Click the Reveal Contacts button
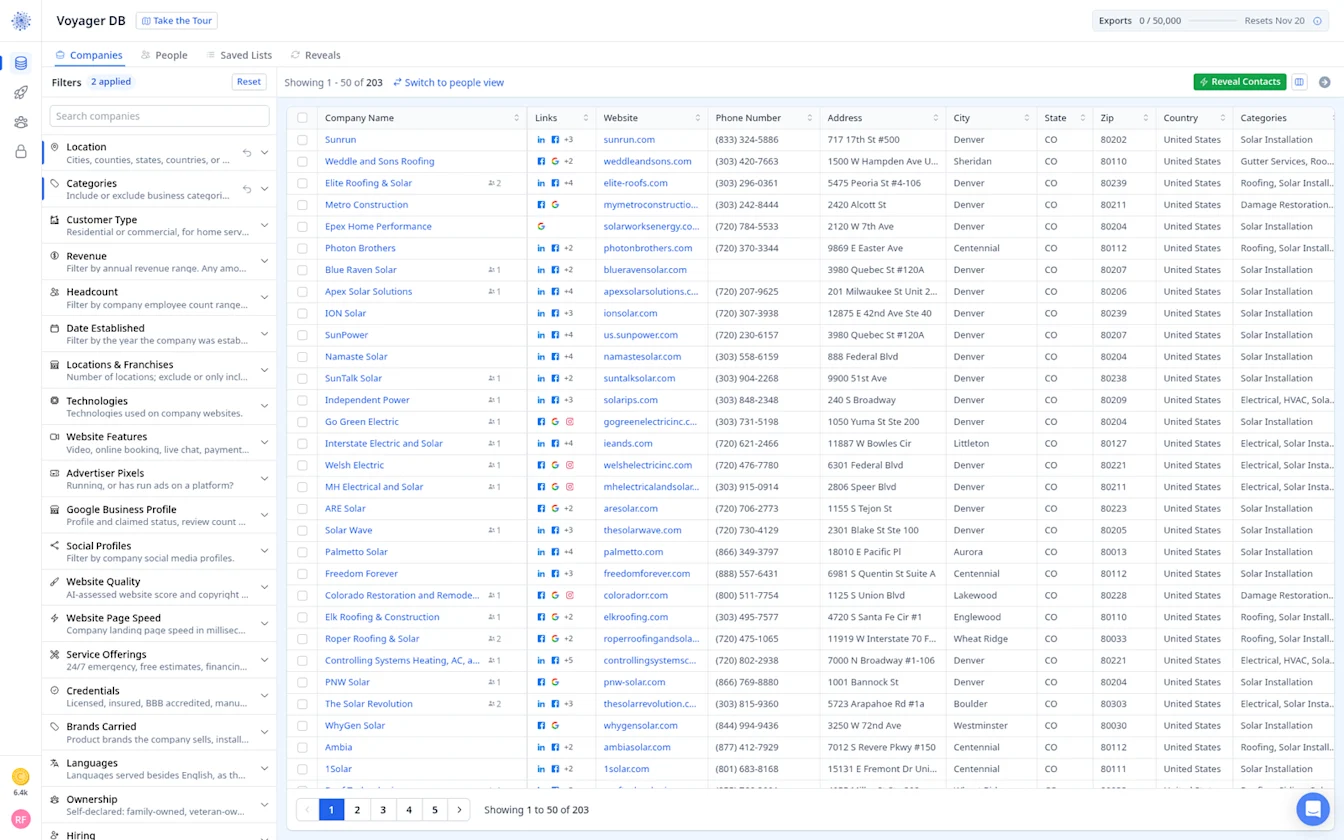The image size is (1344, 840). pyautogui.click(x=1240, y=82)
